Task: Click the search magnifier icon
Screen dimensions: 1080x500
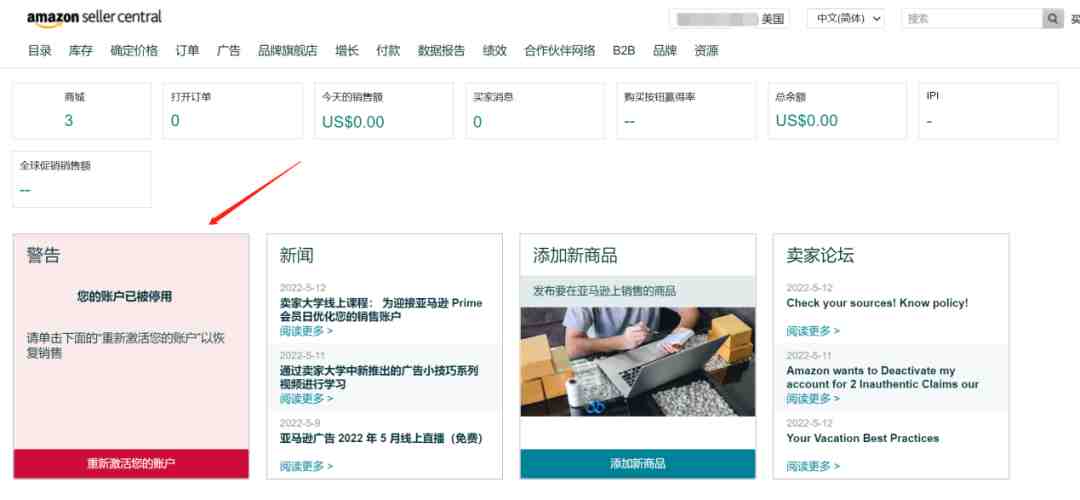Action: (x=1053, y=19)
